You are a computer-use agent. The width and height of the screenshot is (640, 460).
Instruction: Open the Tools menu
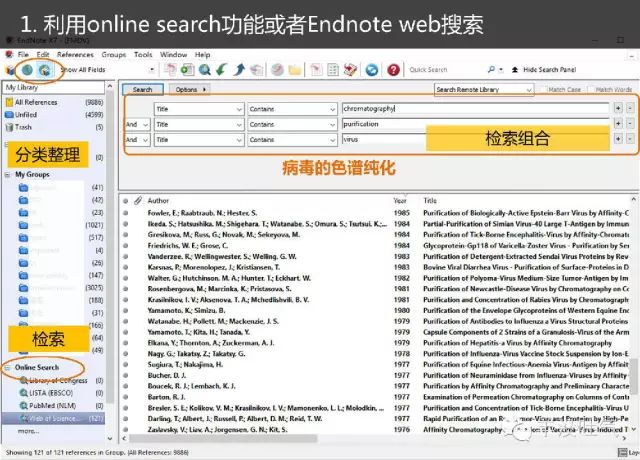[x=143, y=53]
